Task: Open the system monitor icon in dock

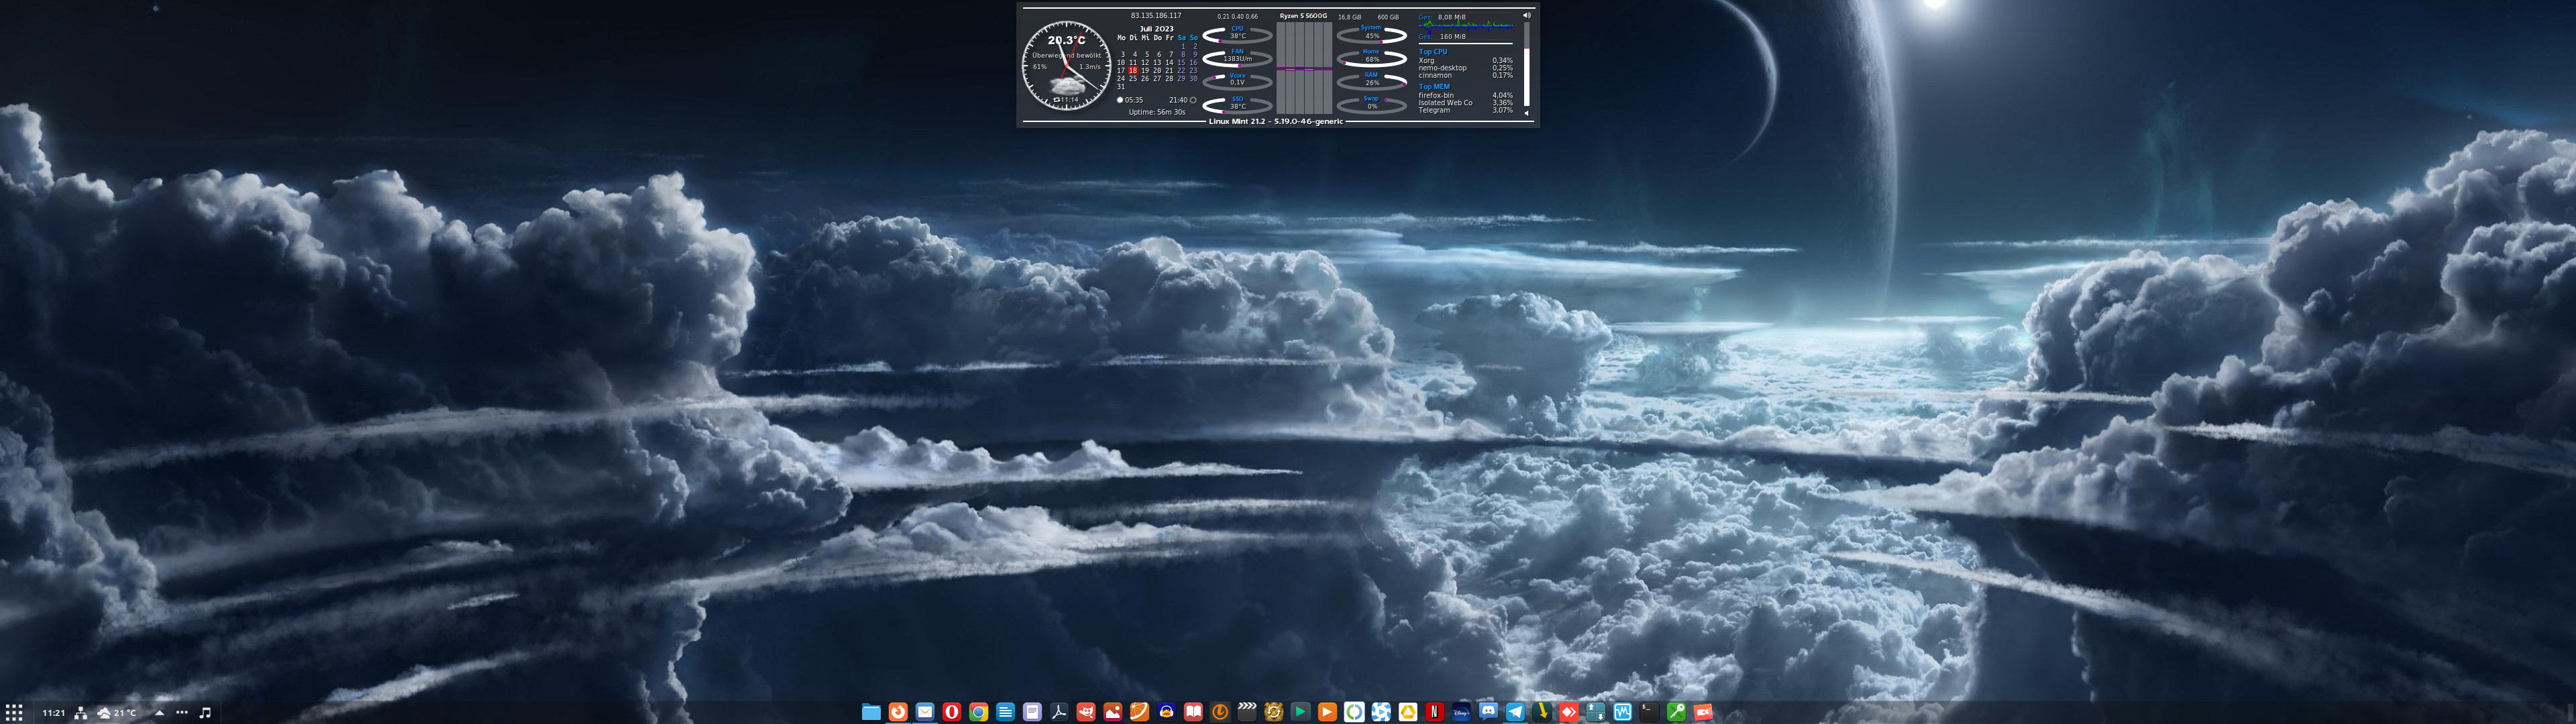Action: 1622,712
